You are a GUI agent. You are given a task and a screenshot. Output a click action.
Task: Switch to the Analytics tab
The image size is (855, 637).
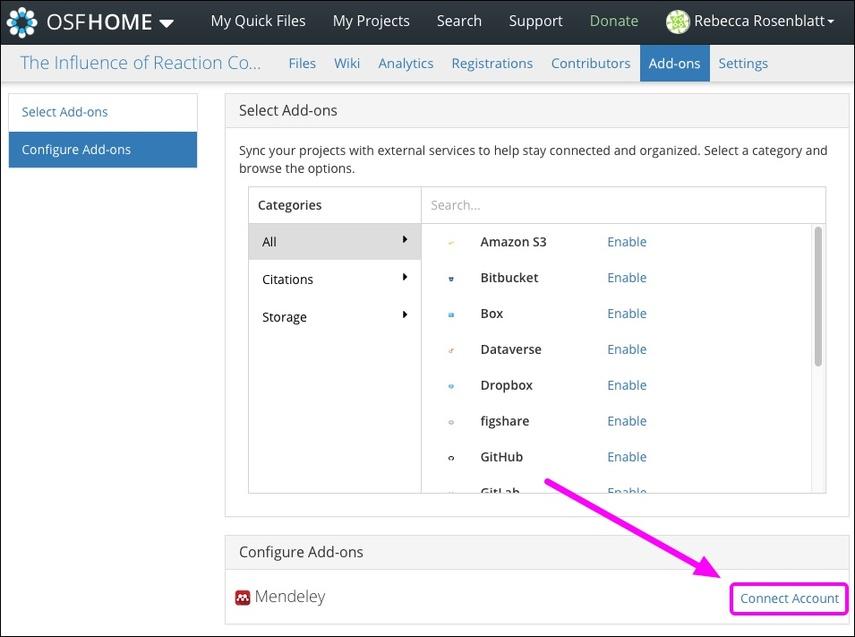(406, 63)
